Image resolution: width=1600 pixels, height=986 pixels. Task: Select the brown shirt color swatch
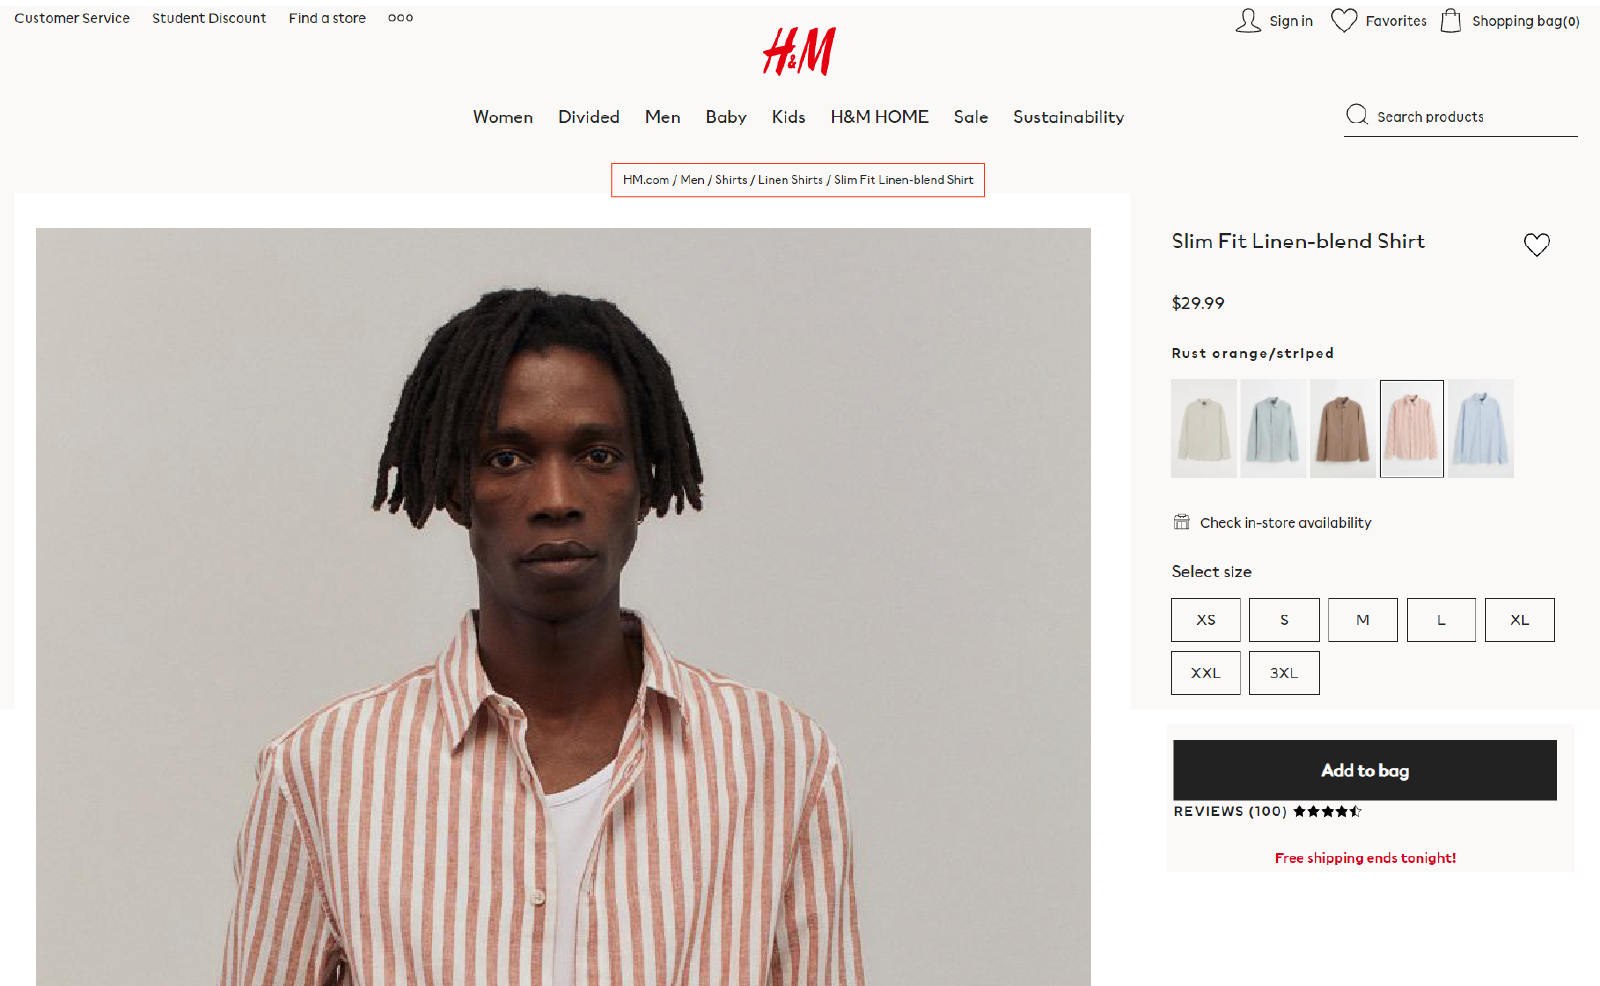coord(1342,428)
